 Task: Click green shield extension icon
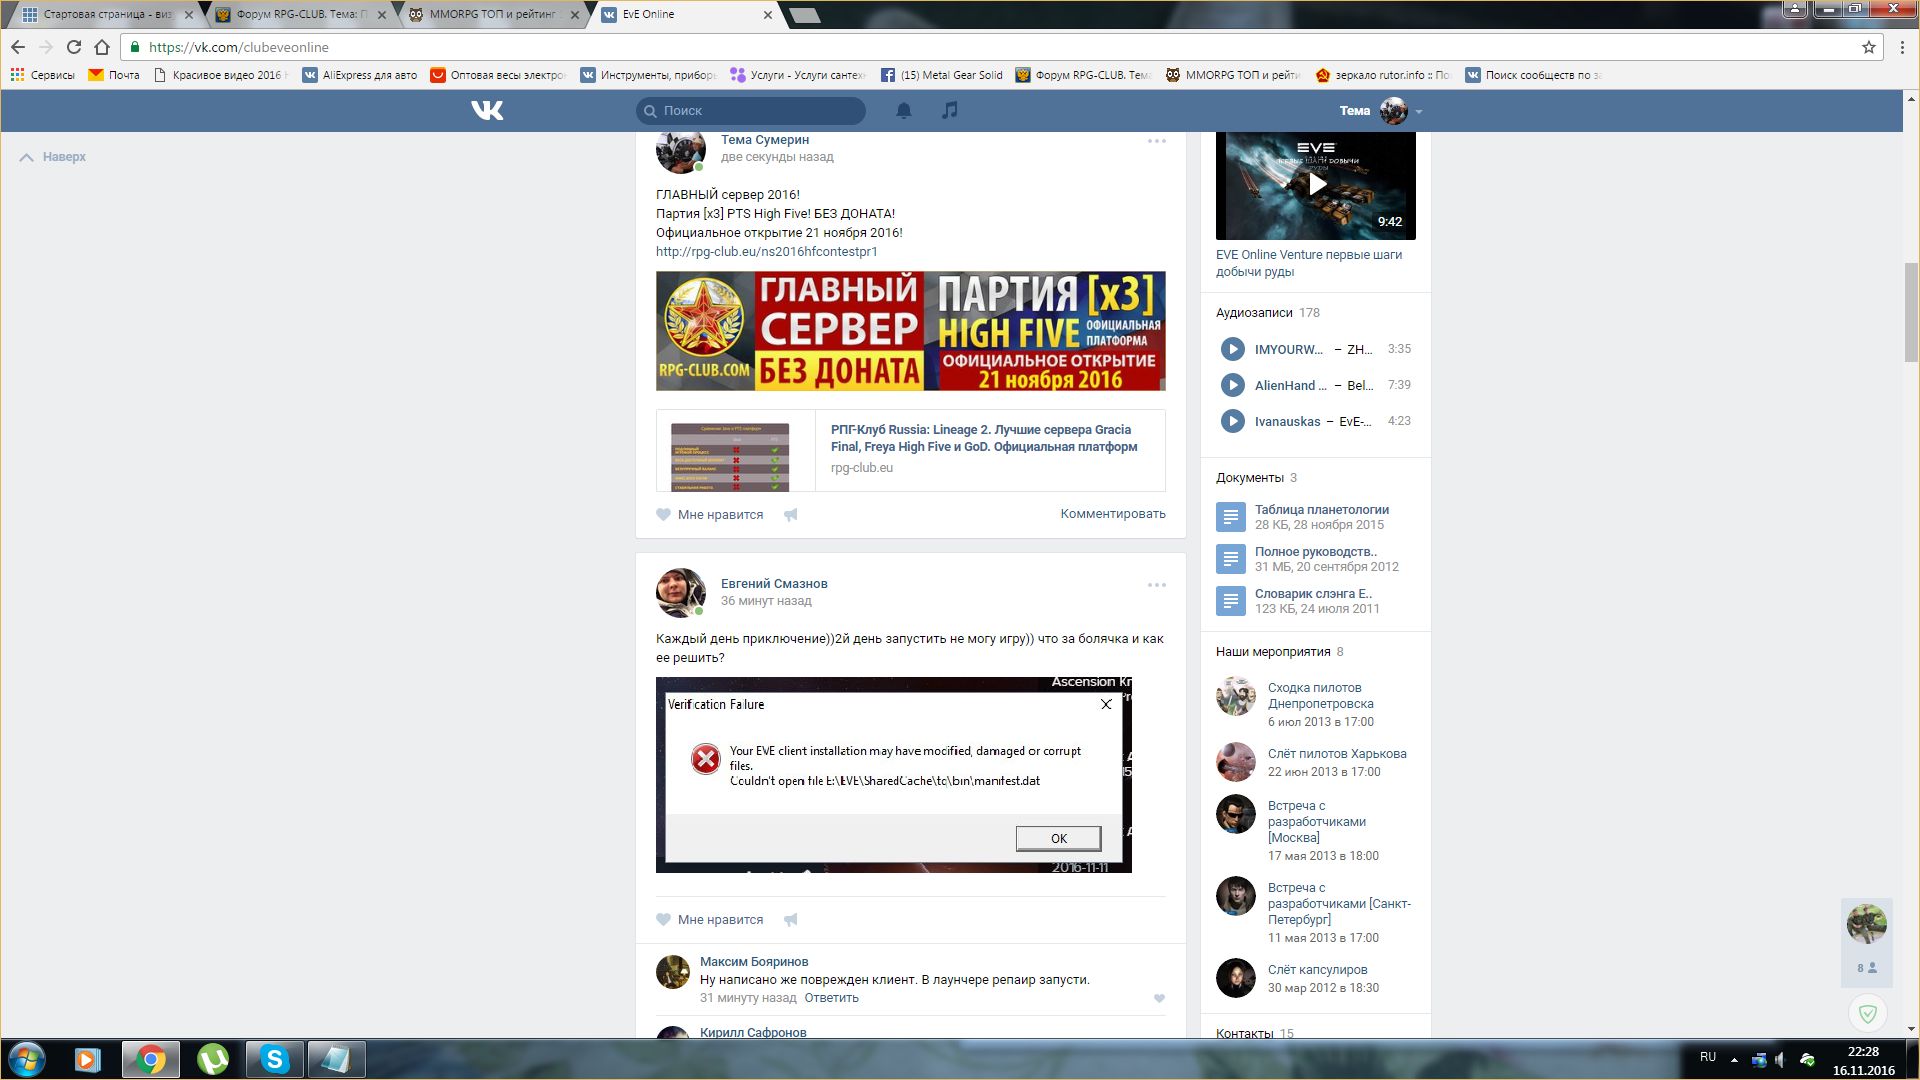tap(1866, 1013)
